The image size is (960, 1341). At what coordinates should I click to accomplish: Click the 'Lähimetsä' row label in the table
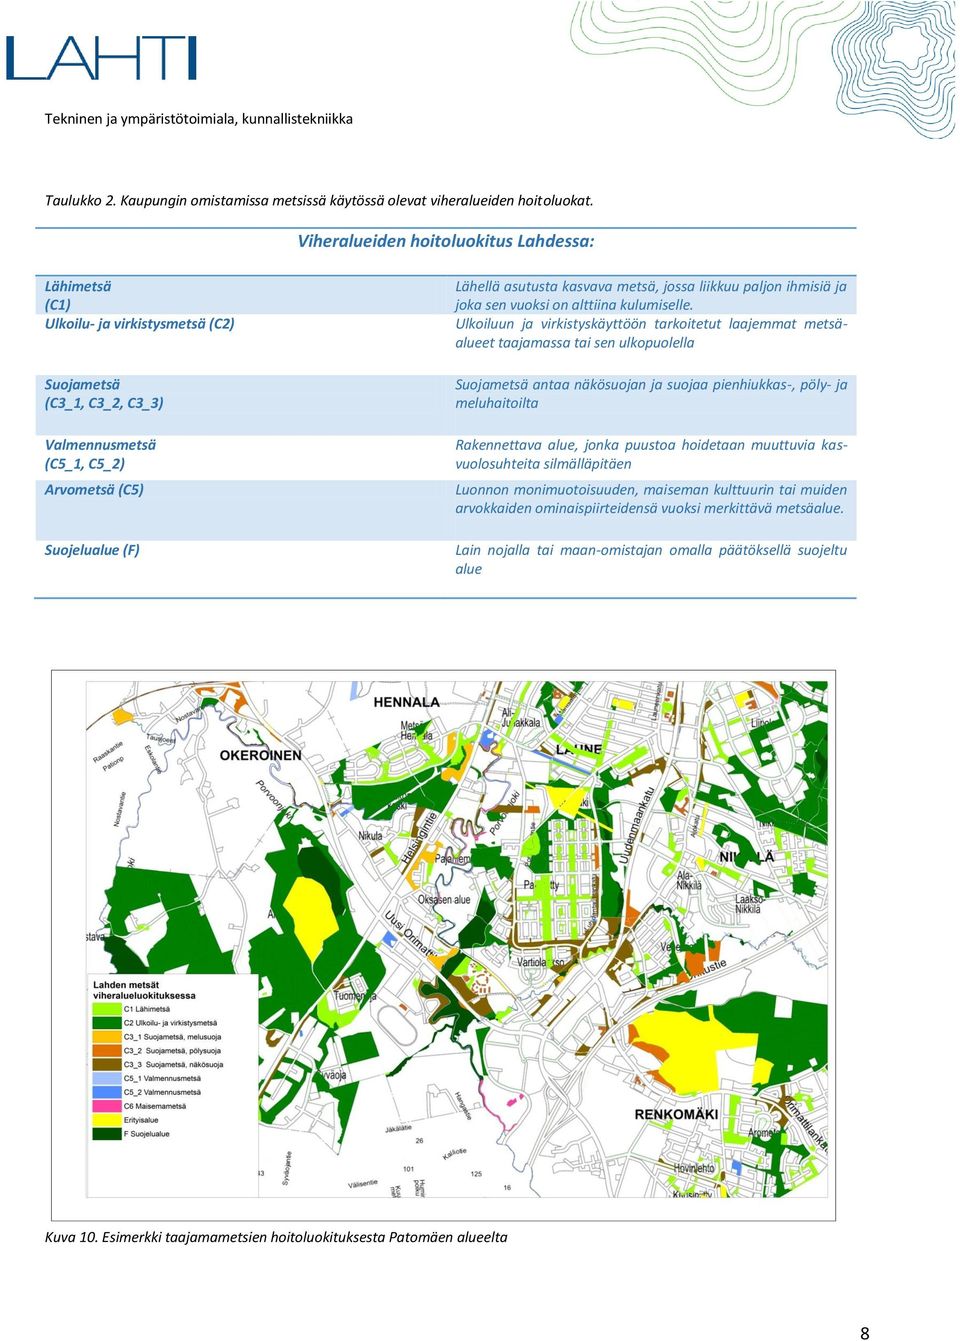click(x=78, y=286)
